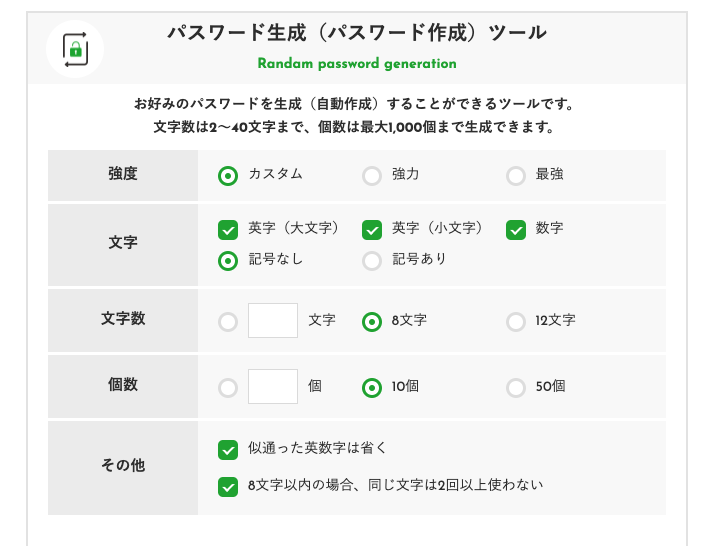This screenshot has width=713, height=546.
Task: Select the カスタム strength radio button
Action: 228,176
